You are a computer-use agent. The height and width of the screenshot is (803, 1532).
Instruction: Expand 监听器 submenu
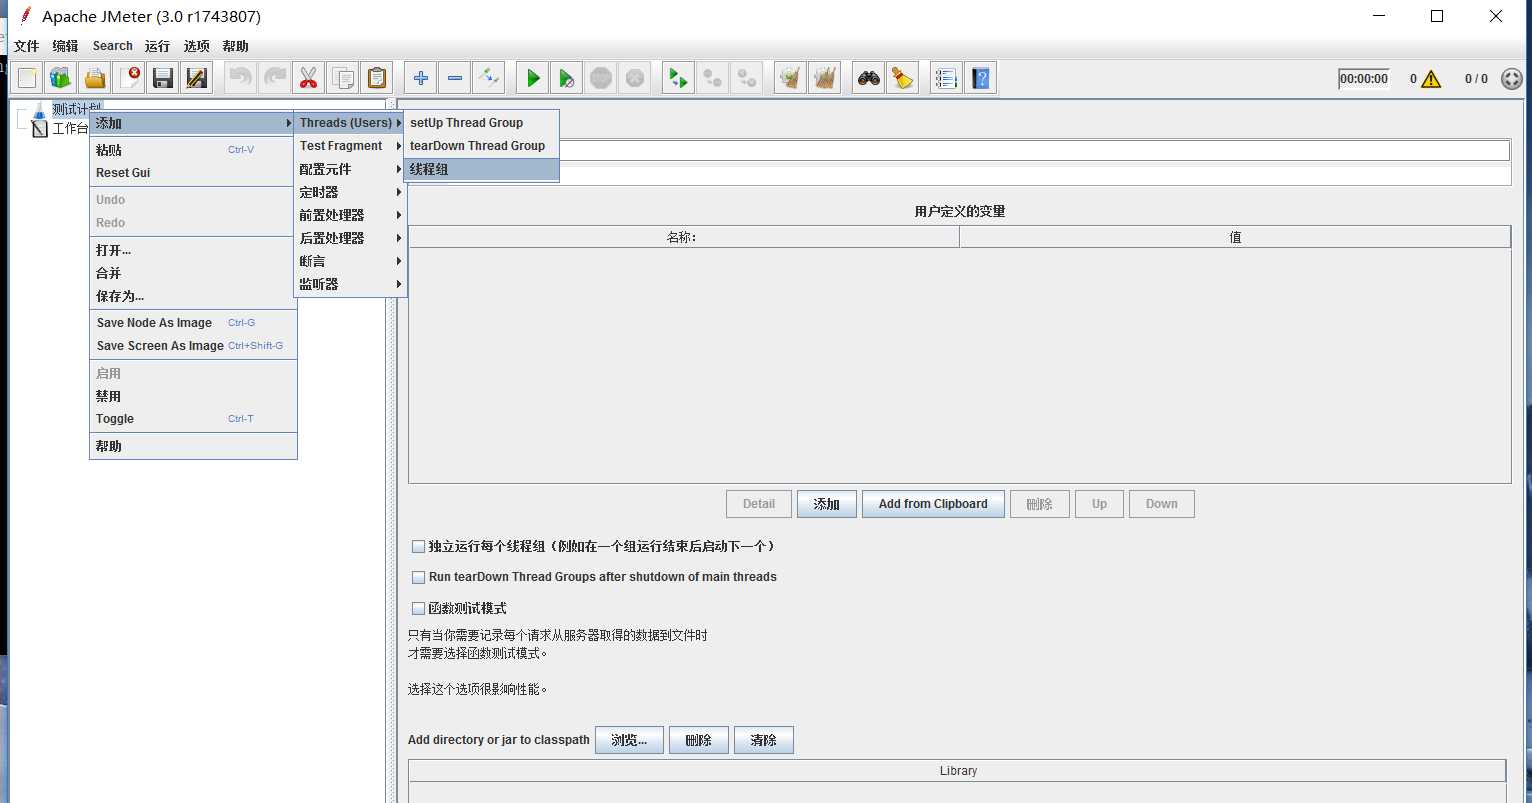[350, 284]
